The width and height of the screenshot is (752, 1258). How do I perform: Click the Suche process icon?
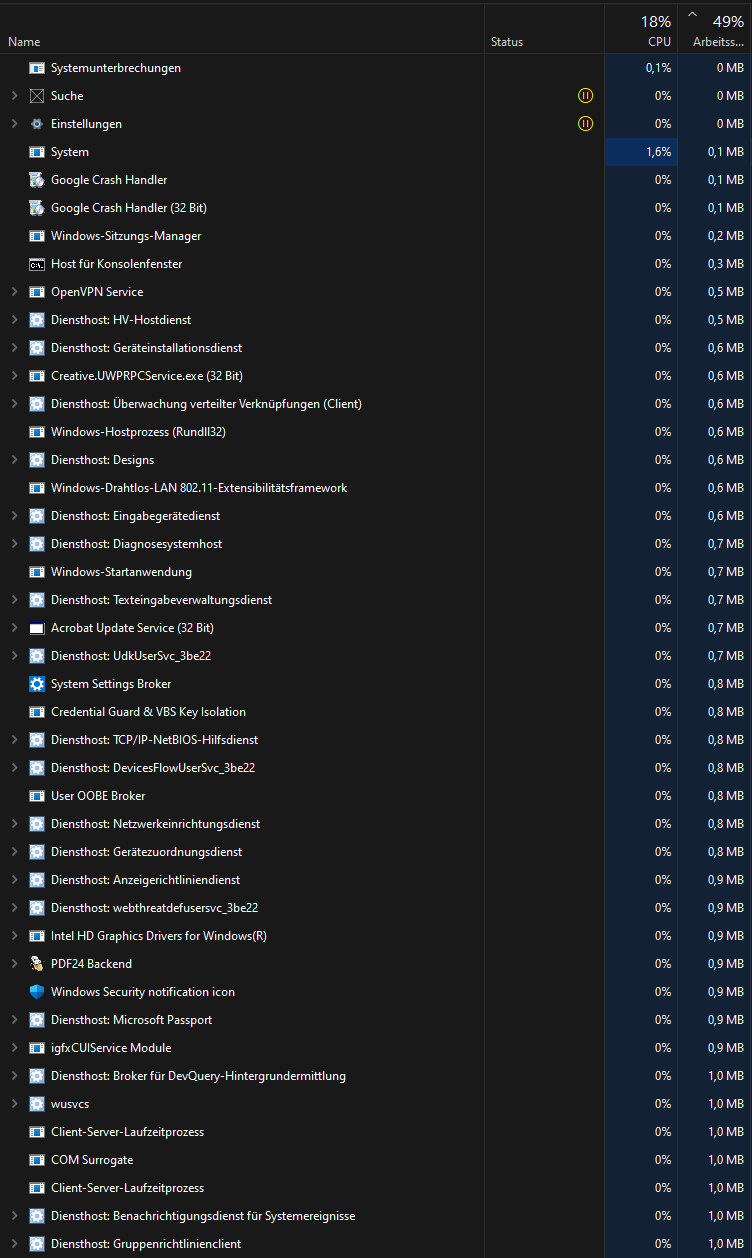coord(37,96)
